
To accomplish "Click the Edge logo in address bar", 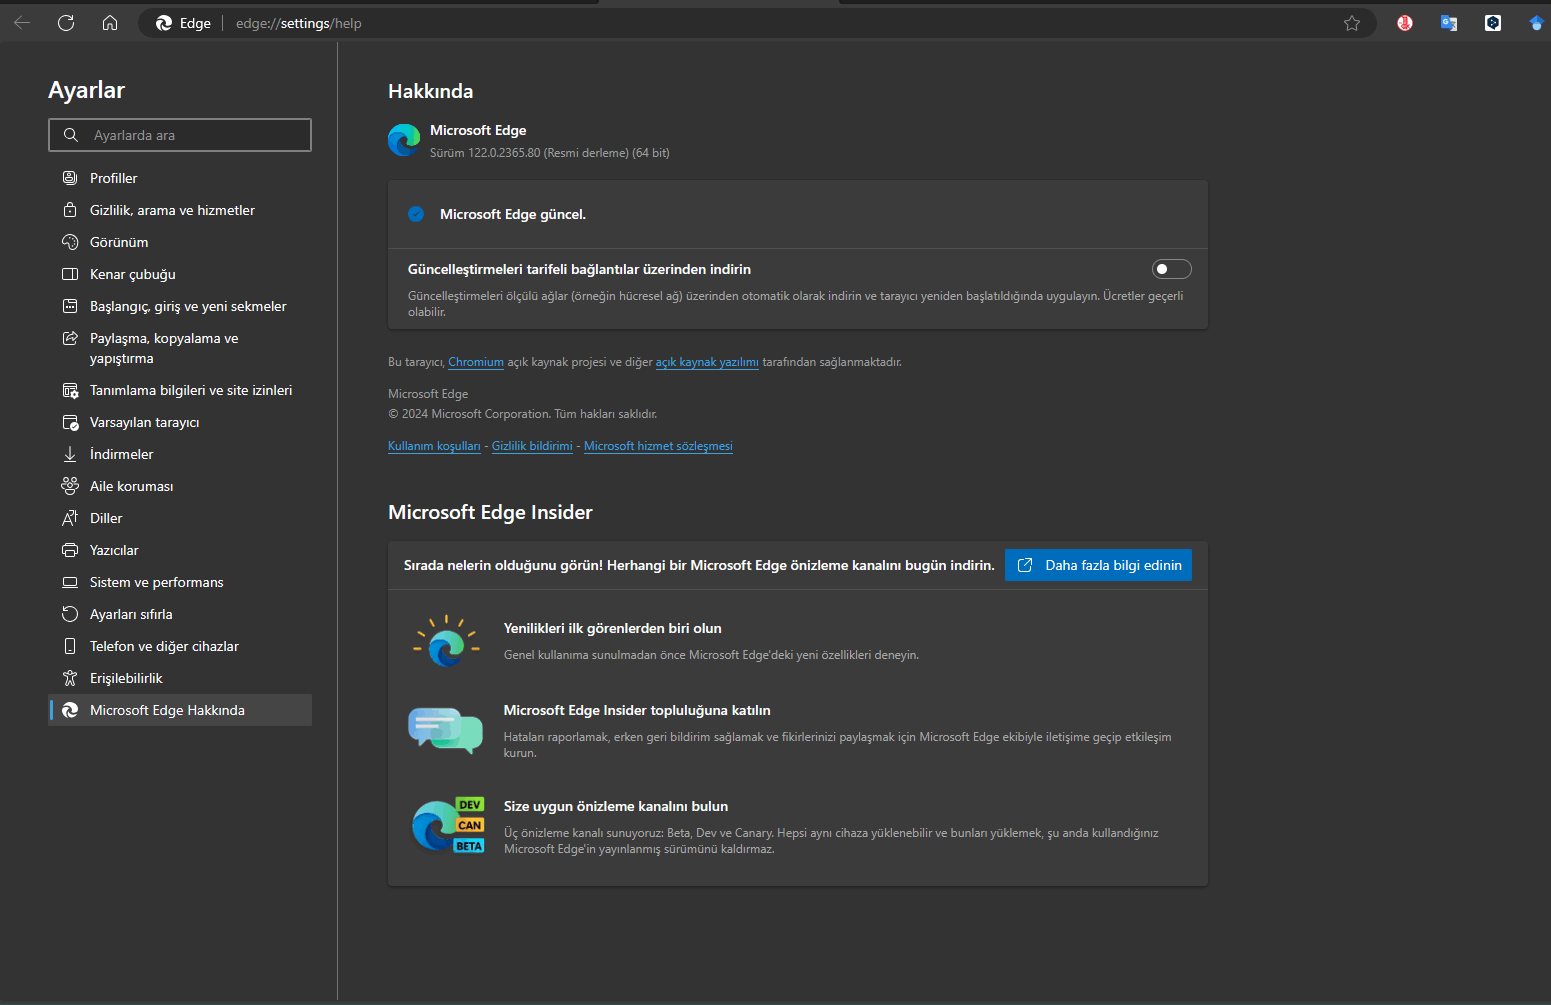I will [x=164, y=23].
